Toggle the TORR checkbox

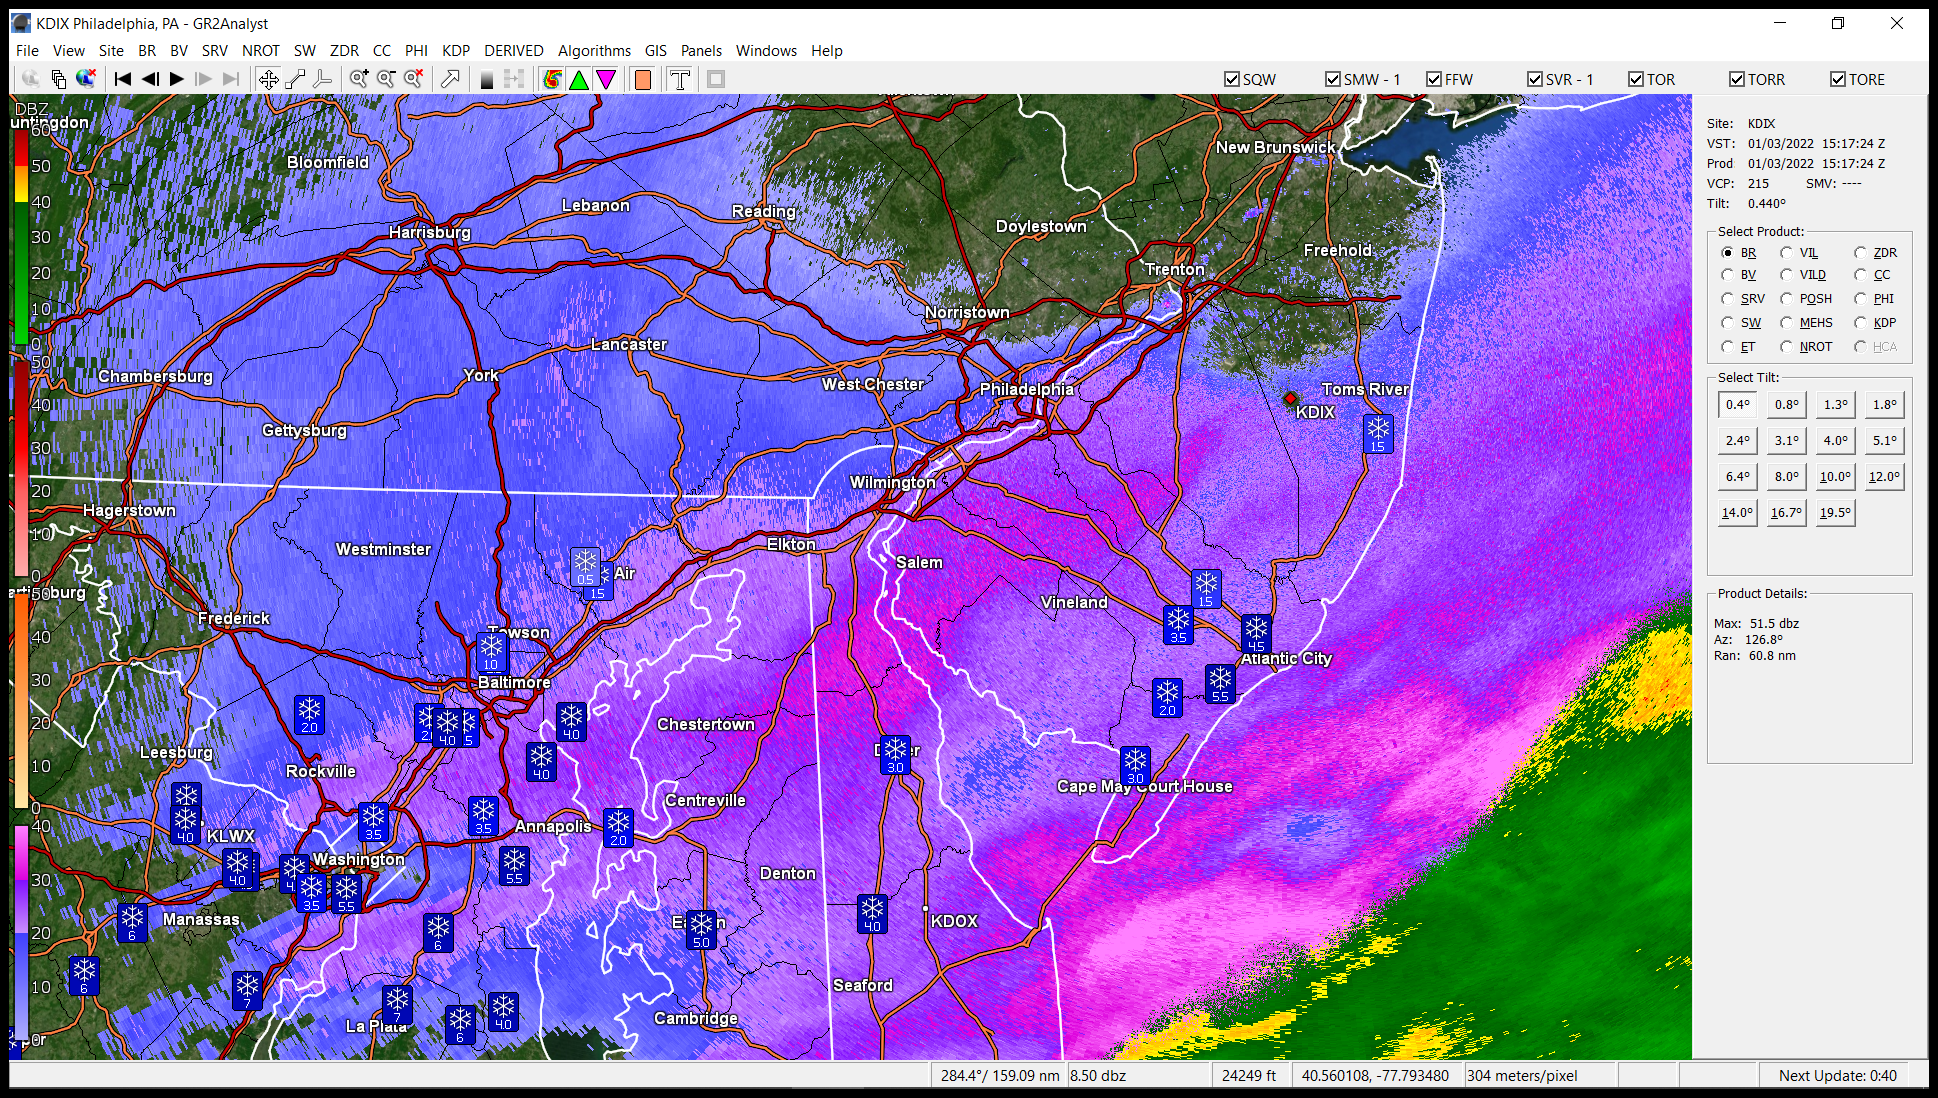pos(1737,79)
